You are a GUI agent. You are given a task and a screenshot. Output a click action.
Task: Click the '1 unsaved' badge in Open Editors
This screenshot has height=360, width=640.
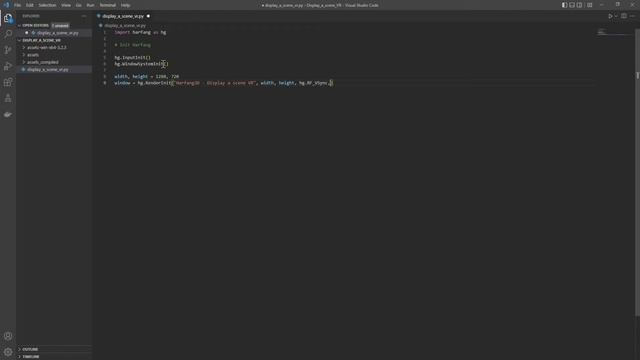[x=60, y=25]
